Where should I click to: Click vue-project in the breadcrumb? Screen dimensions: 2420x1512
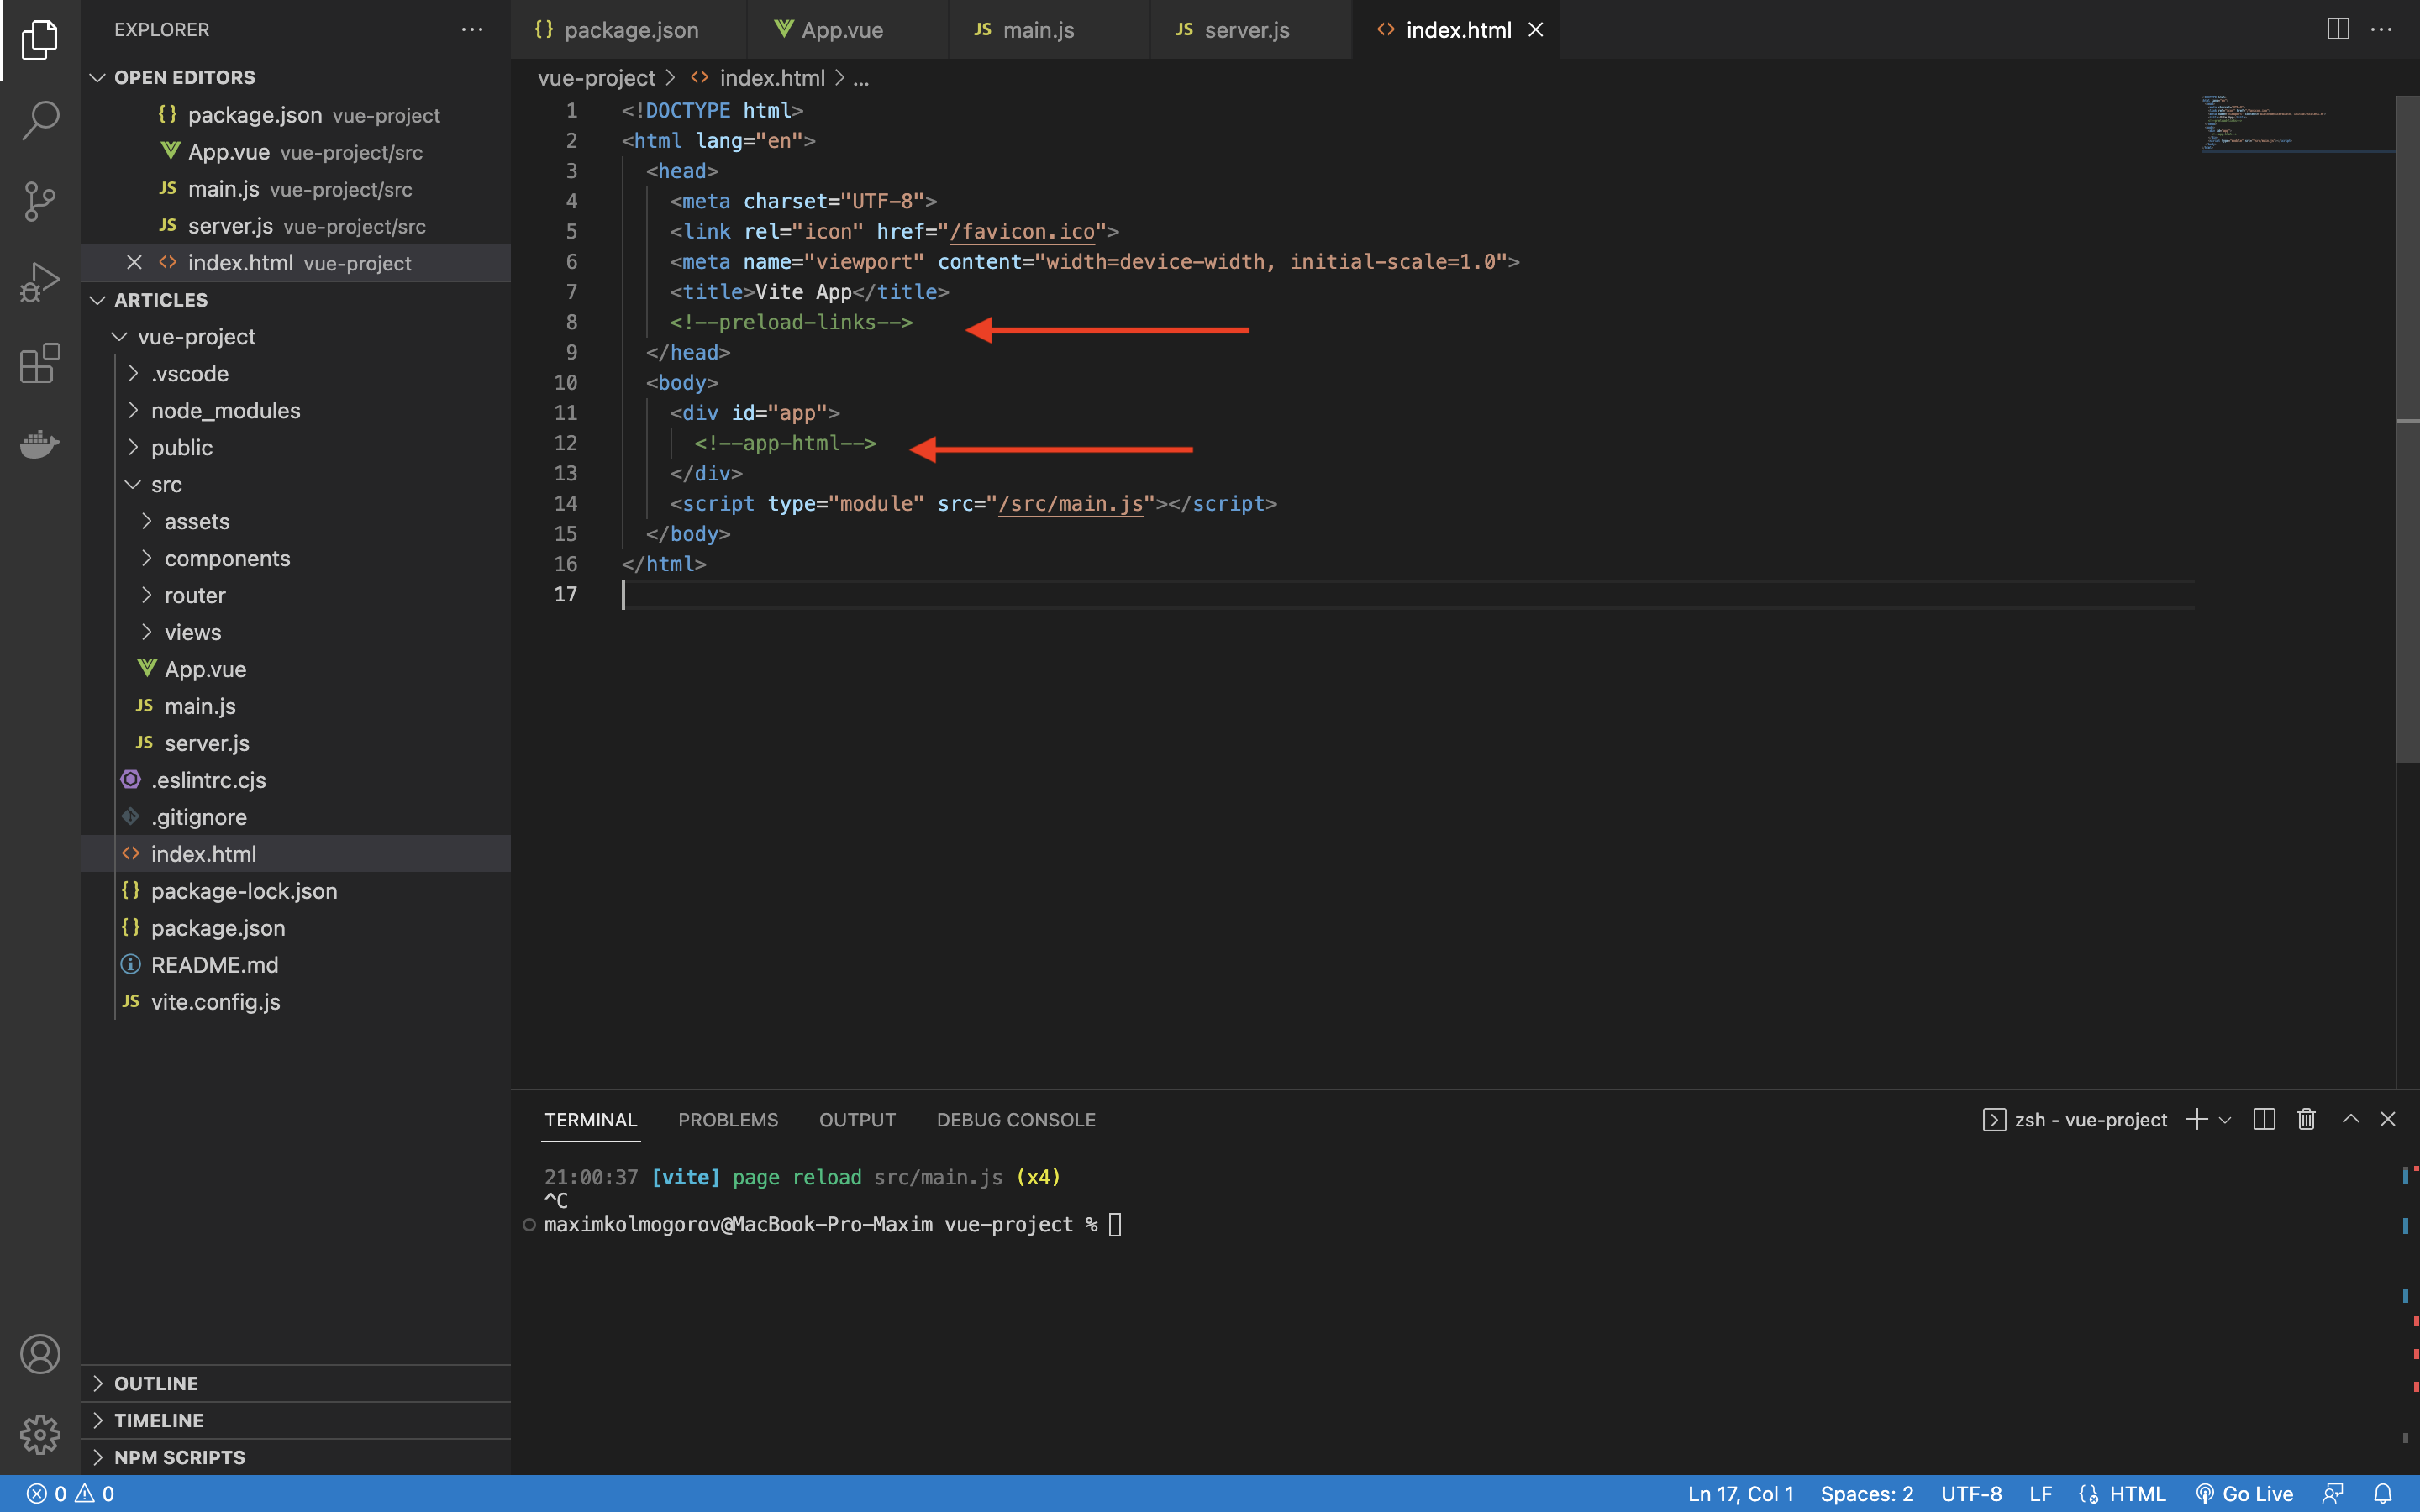tap(596, 78)
